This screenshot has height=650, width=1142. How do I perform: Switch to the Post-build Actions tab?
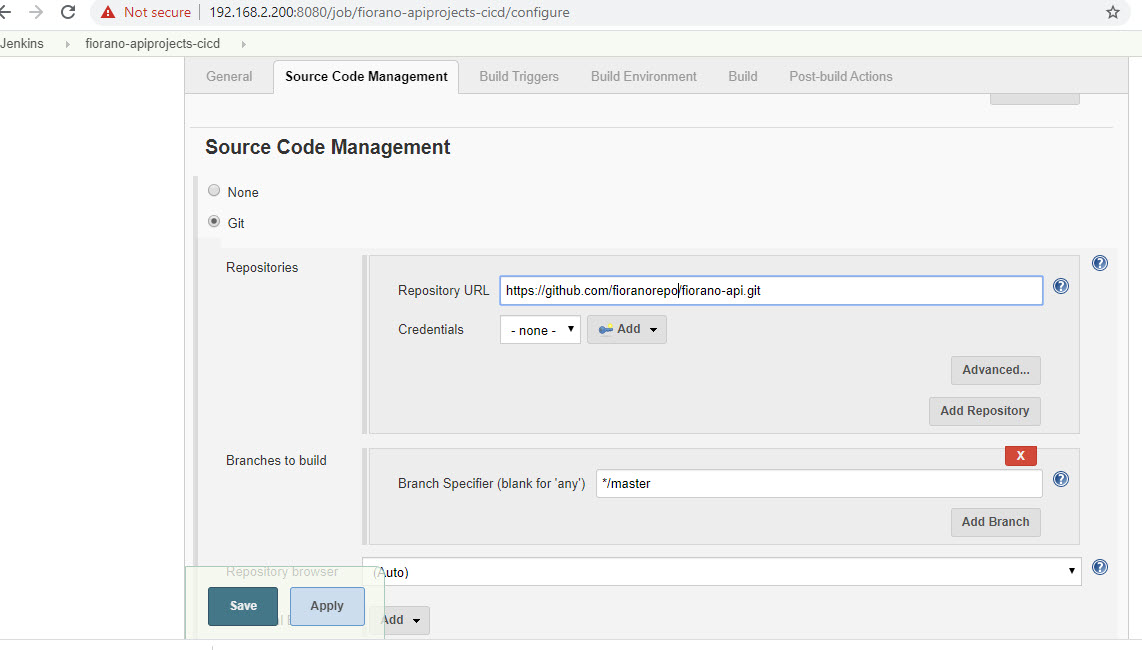click(840, 77)
